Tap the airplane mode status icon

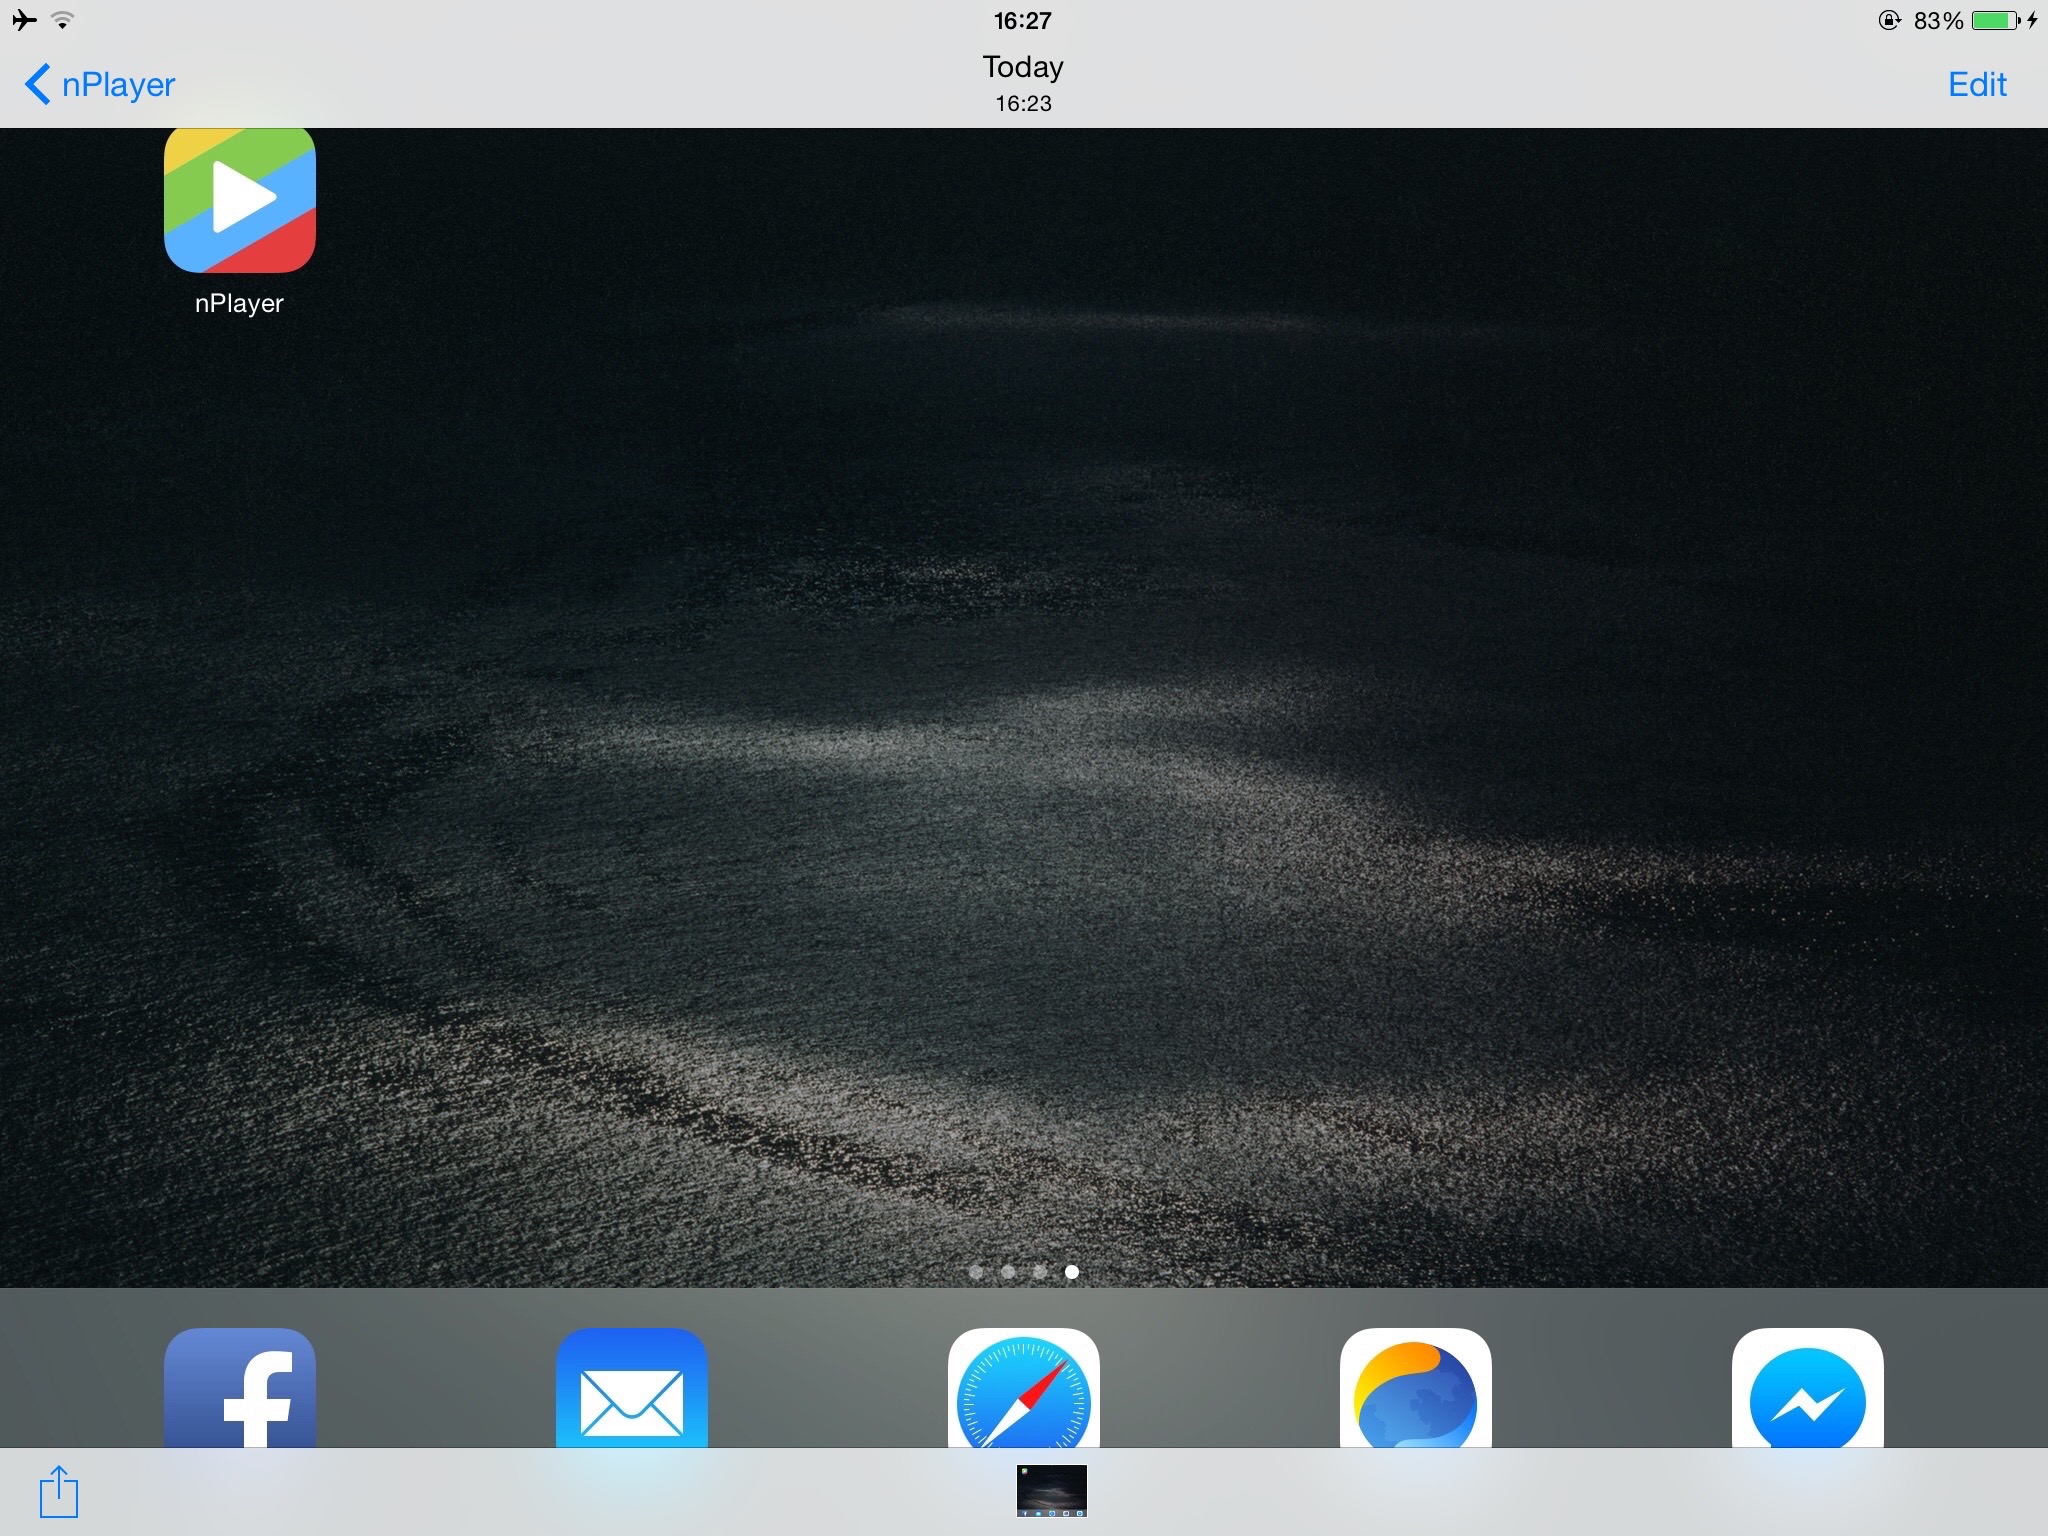coord(24,20)
